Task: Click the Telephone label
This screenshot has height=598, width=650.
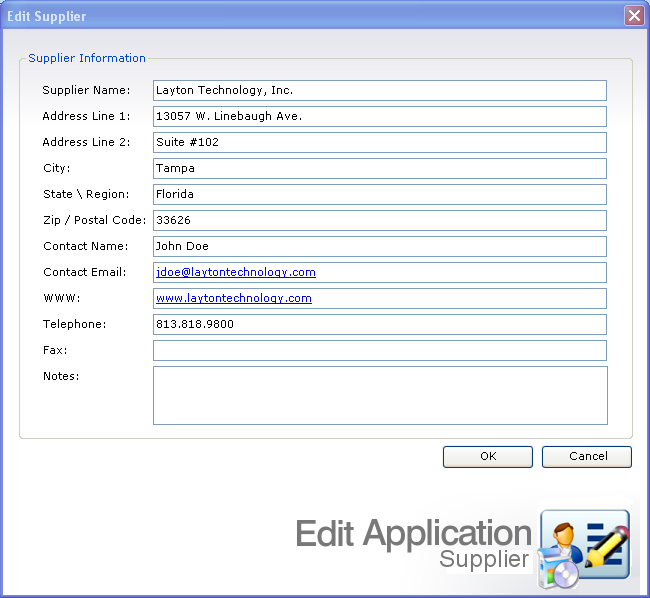Action: point(75,324)
